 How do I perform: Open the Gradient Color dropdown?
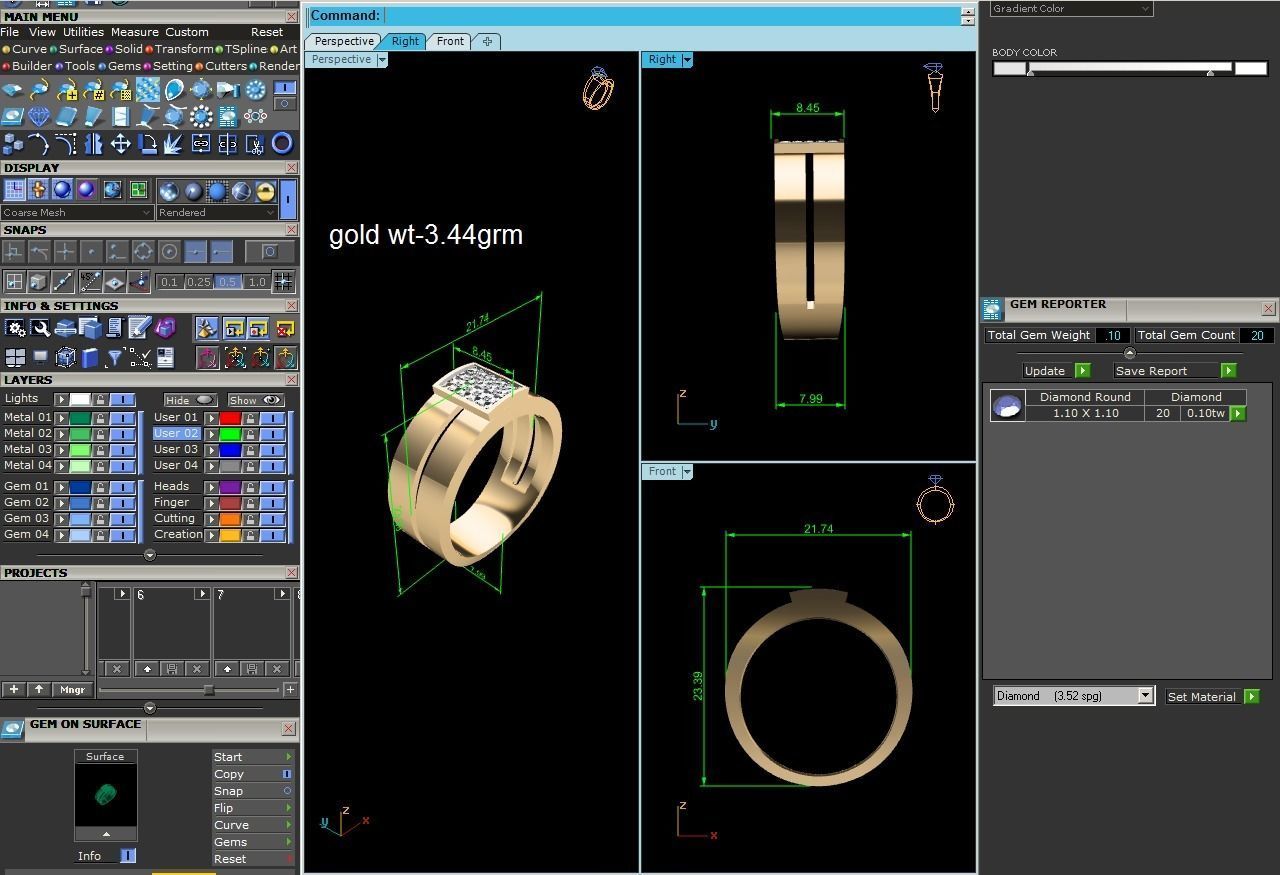tap(1071, 8)
